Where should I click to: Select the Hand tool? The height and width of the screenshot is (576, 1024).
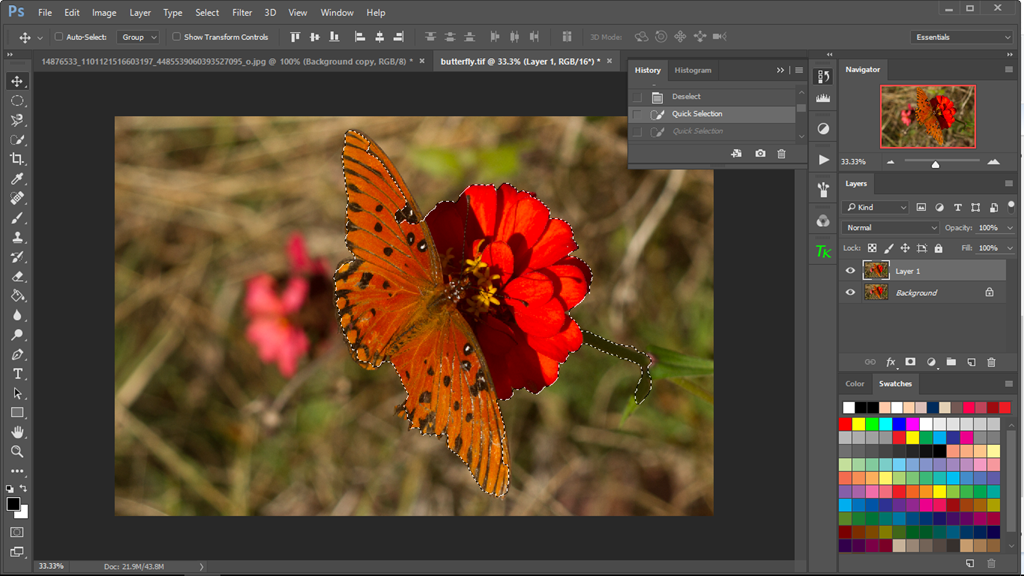tap(17, 432)
